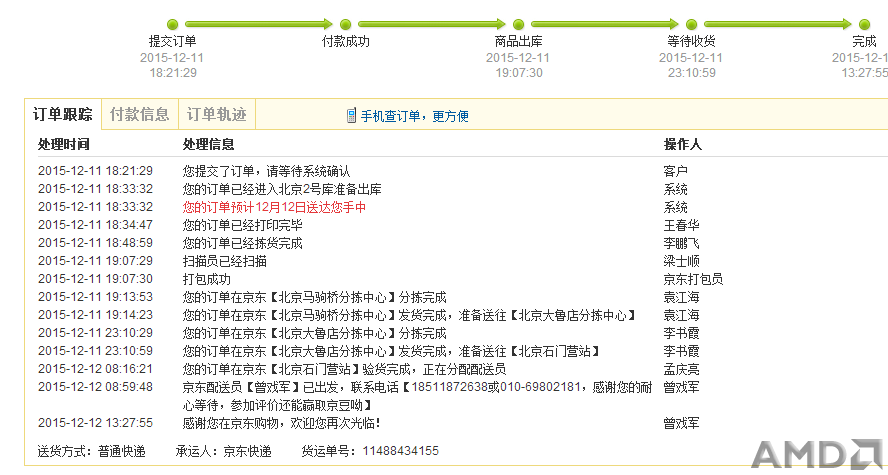Click the tracking number 11488434155
Screen dimensions: 888x475
pyautogui.click(x=400, y=451)
